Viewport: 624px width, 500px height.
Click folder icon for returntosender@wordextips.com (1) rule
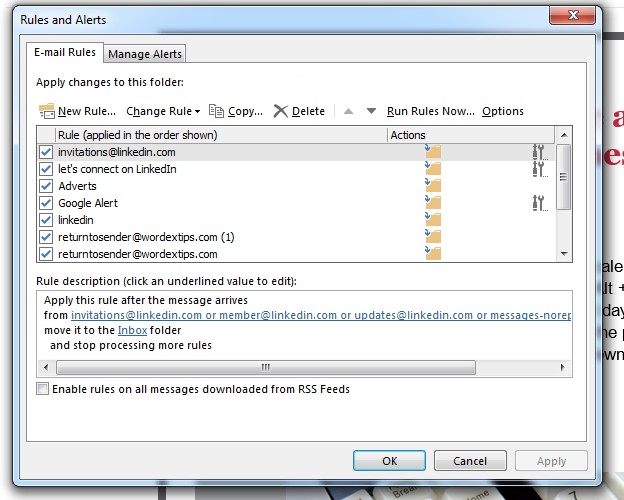[433, 236]
